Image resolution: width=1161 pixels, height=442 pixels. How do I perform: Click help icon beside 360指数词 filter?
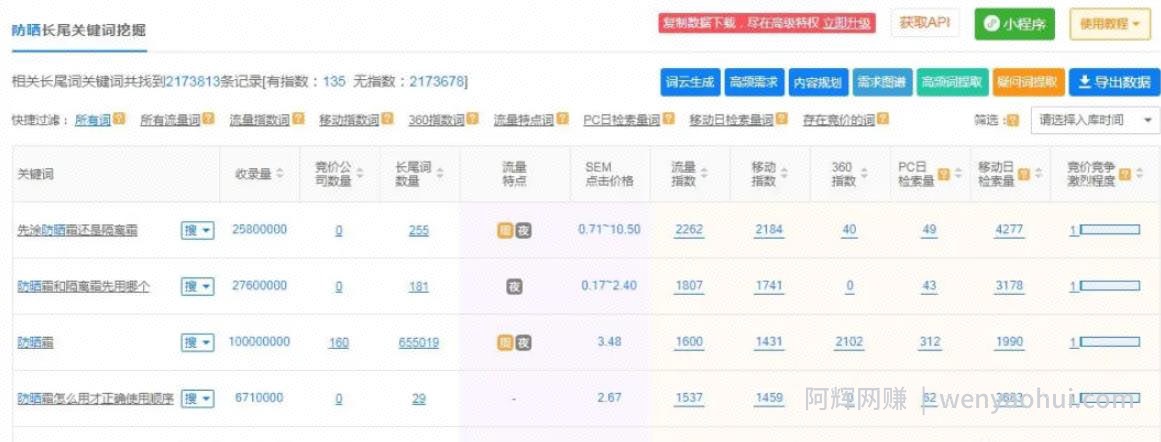point(472,118)
